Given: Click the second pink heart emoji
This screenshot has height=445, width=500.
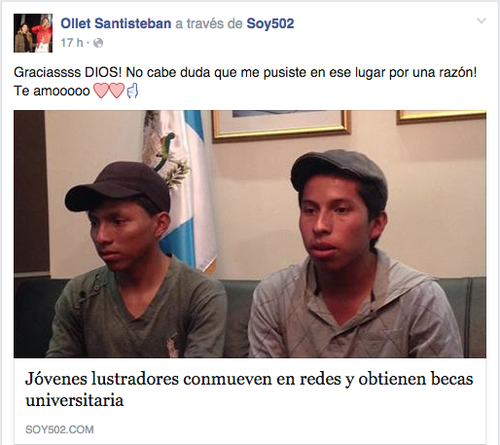Looking at the screenshot, I should [116, 91].
